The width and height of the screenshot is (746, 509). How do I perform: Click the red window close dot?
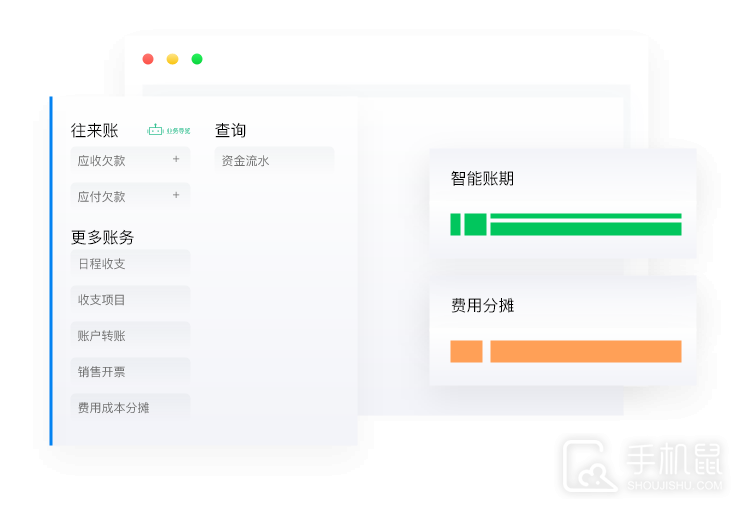[x=148, y=59]
